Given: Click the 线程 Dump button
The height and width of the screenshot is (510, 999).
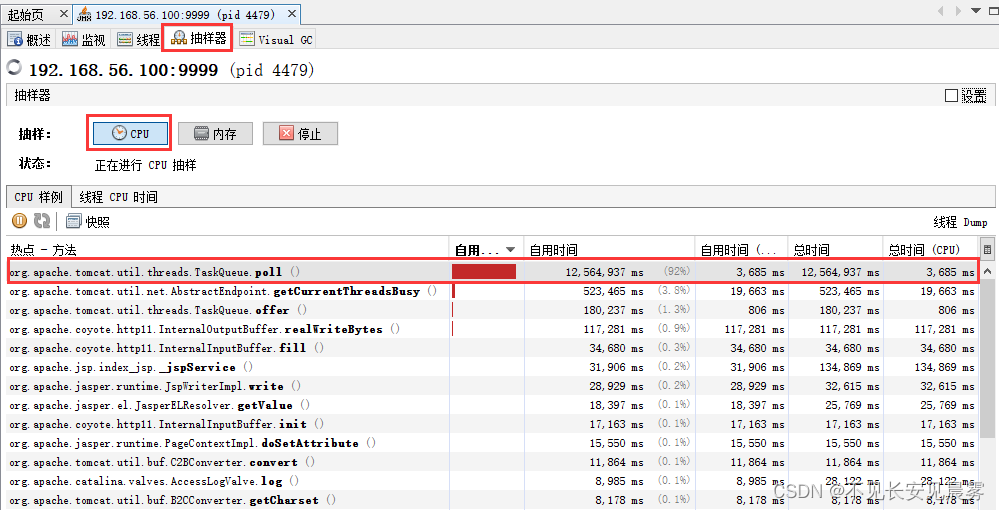Looking at the screenshot, I should (x=960, y=222).
